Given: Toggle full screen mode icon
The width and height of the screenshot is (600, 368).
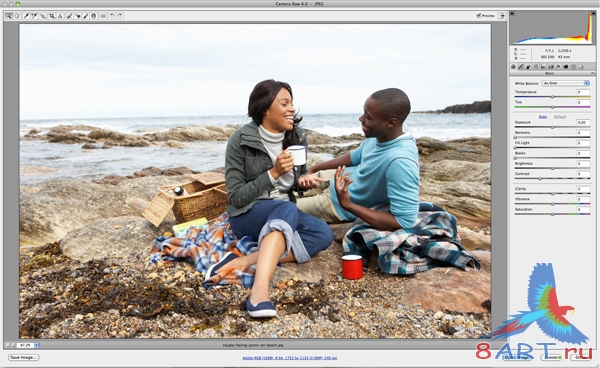Looking at the screenshot, I should click(x=501, y=16).
